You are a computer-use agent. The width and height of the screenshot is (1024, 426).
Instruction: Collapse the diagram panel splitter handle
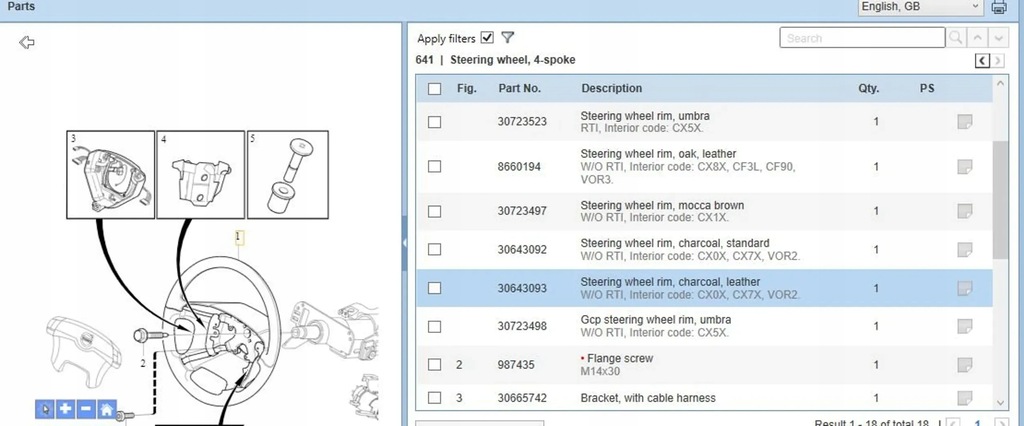404,242
